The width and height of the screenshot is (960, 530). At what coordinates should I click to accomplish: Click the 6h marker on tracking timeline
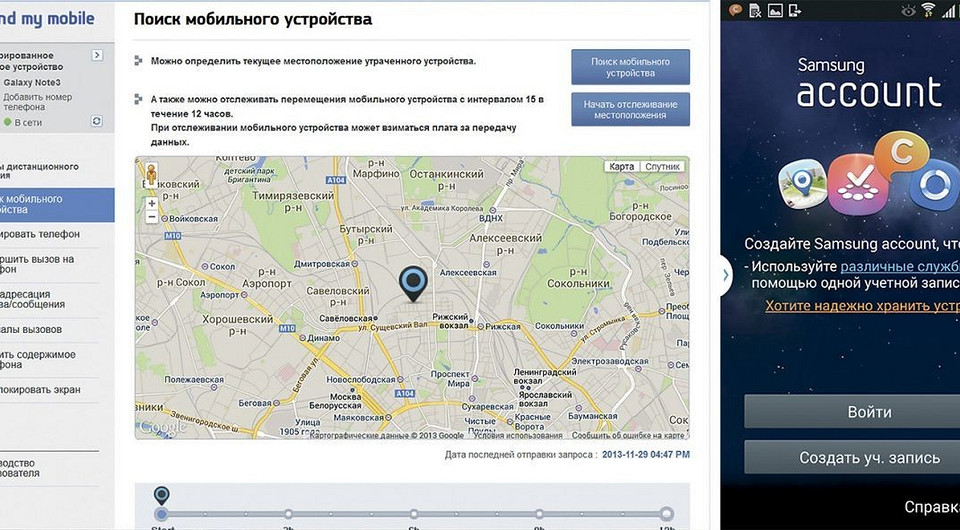point(414,513)
